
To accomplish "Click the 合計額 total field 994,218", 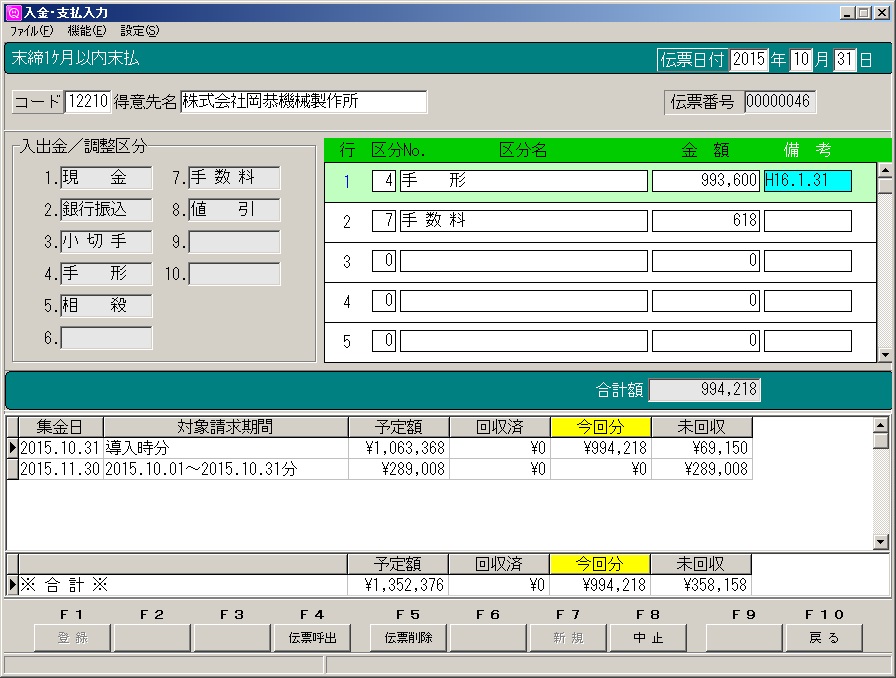I will click(x=705, y=390).
